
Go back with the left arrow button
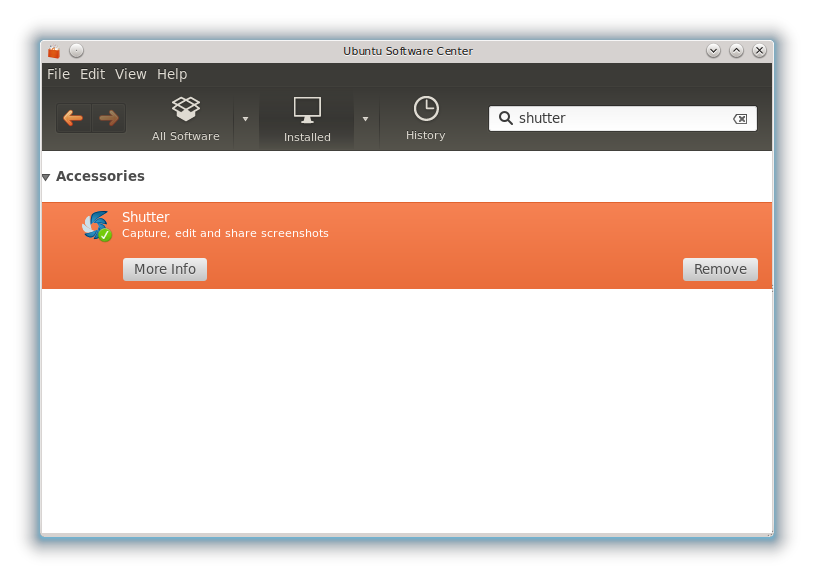[73, 118]
